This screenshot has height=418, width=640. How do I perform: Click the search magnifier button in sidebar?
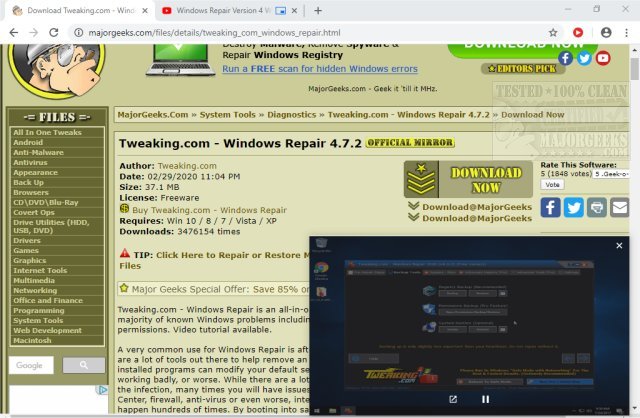coord(84,365)
